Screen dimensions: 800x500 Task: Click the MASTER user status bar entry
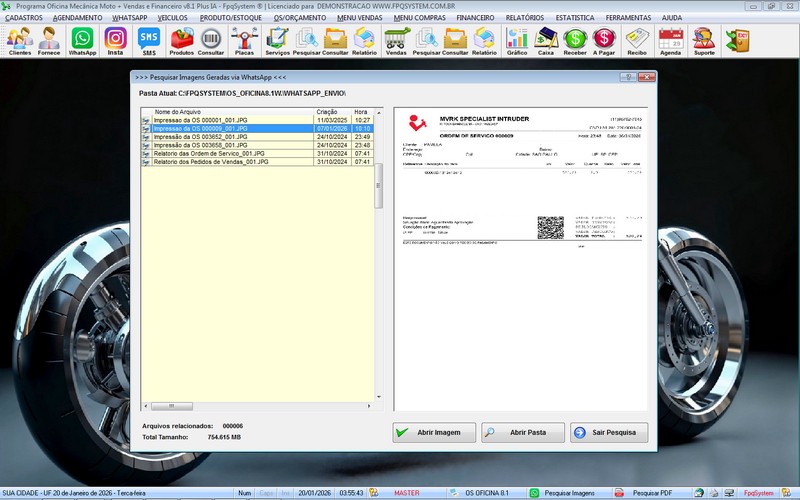[x=407, y=493]
